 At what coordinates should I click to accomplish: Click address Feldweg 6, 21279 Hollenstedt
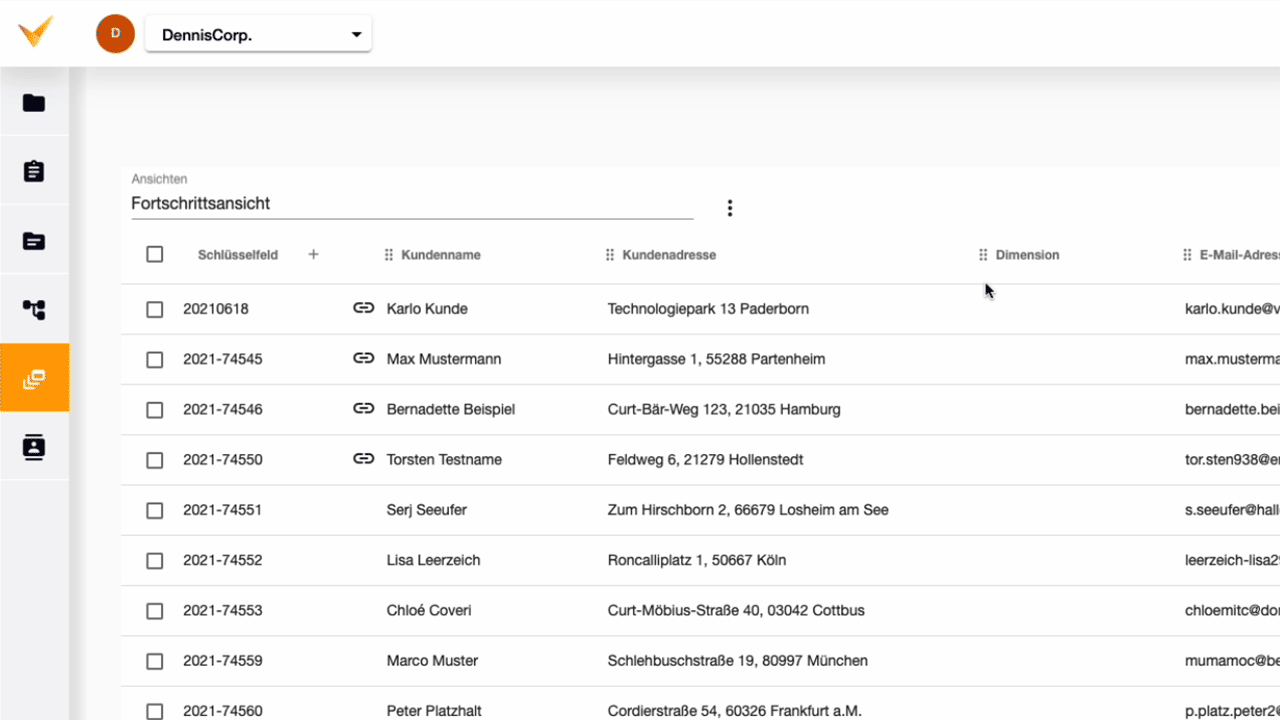pos(706,460)
